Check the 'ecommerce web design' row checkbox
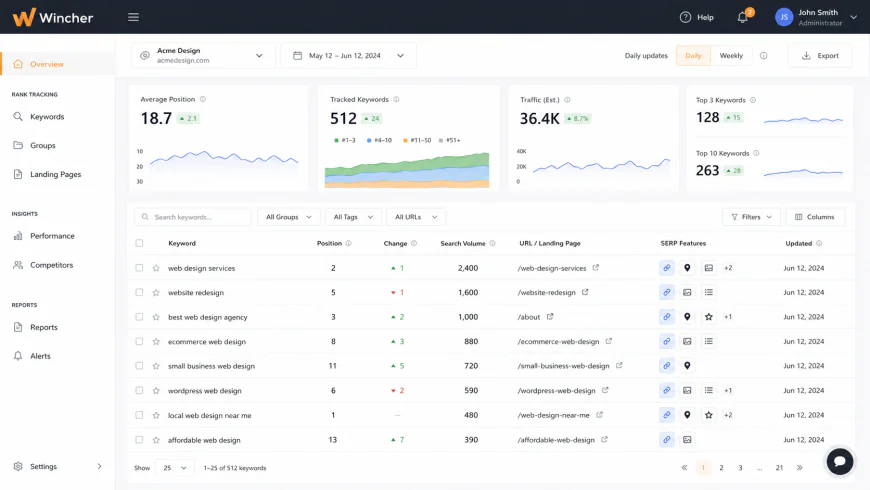 [139, 341]
